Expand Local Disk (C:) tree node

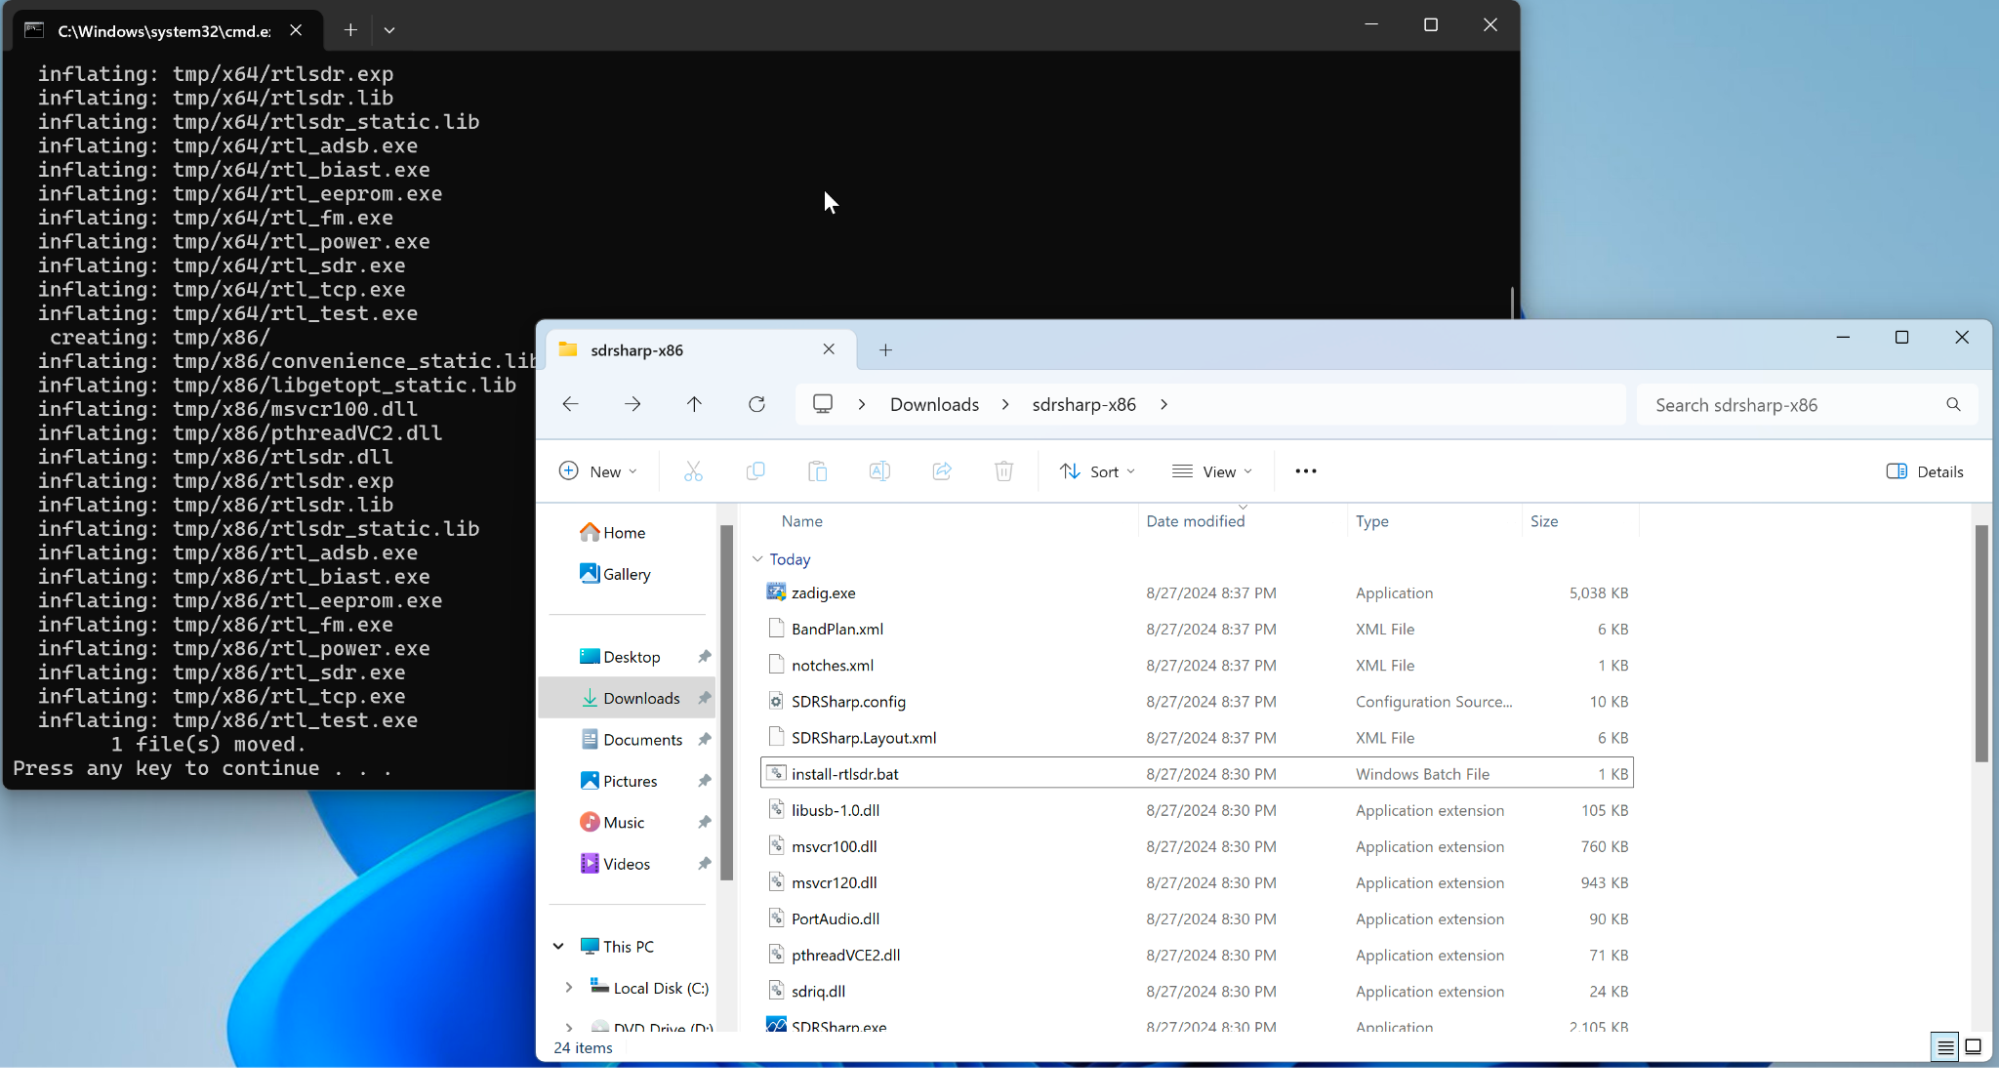click(x=568, y=987)
